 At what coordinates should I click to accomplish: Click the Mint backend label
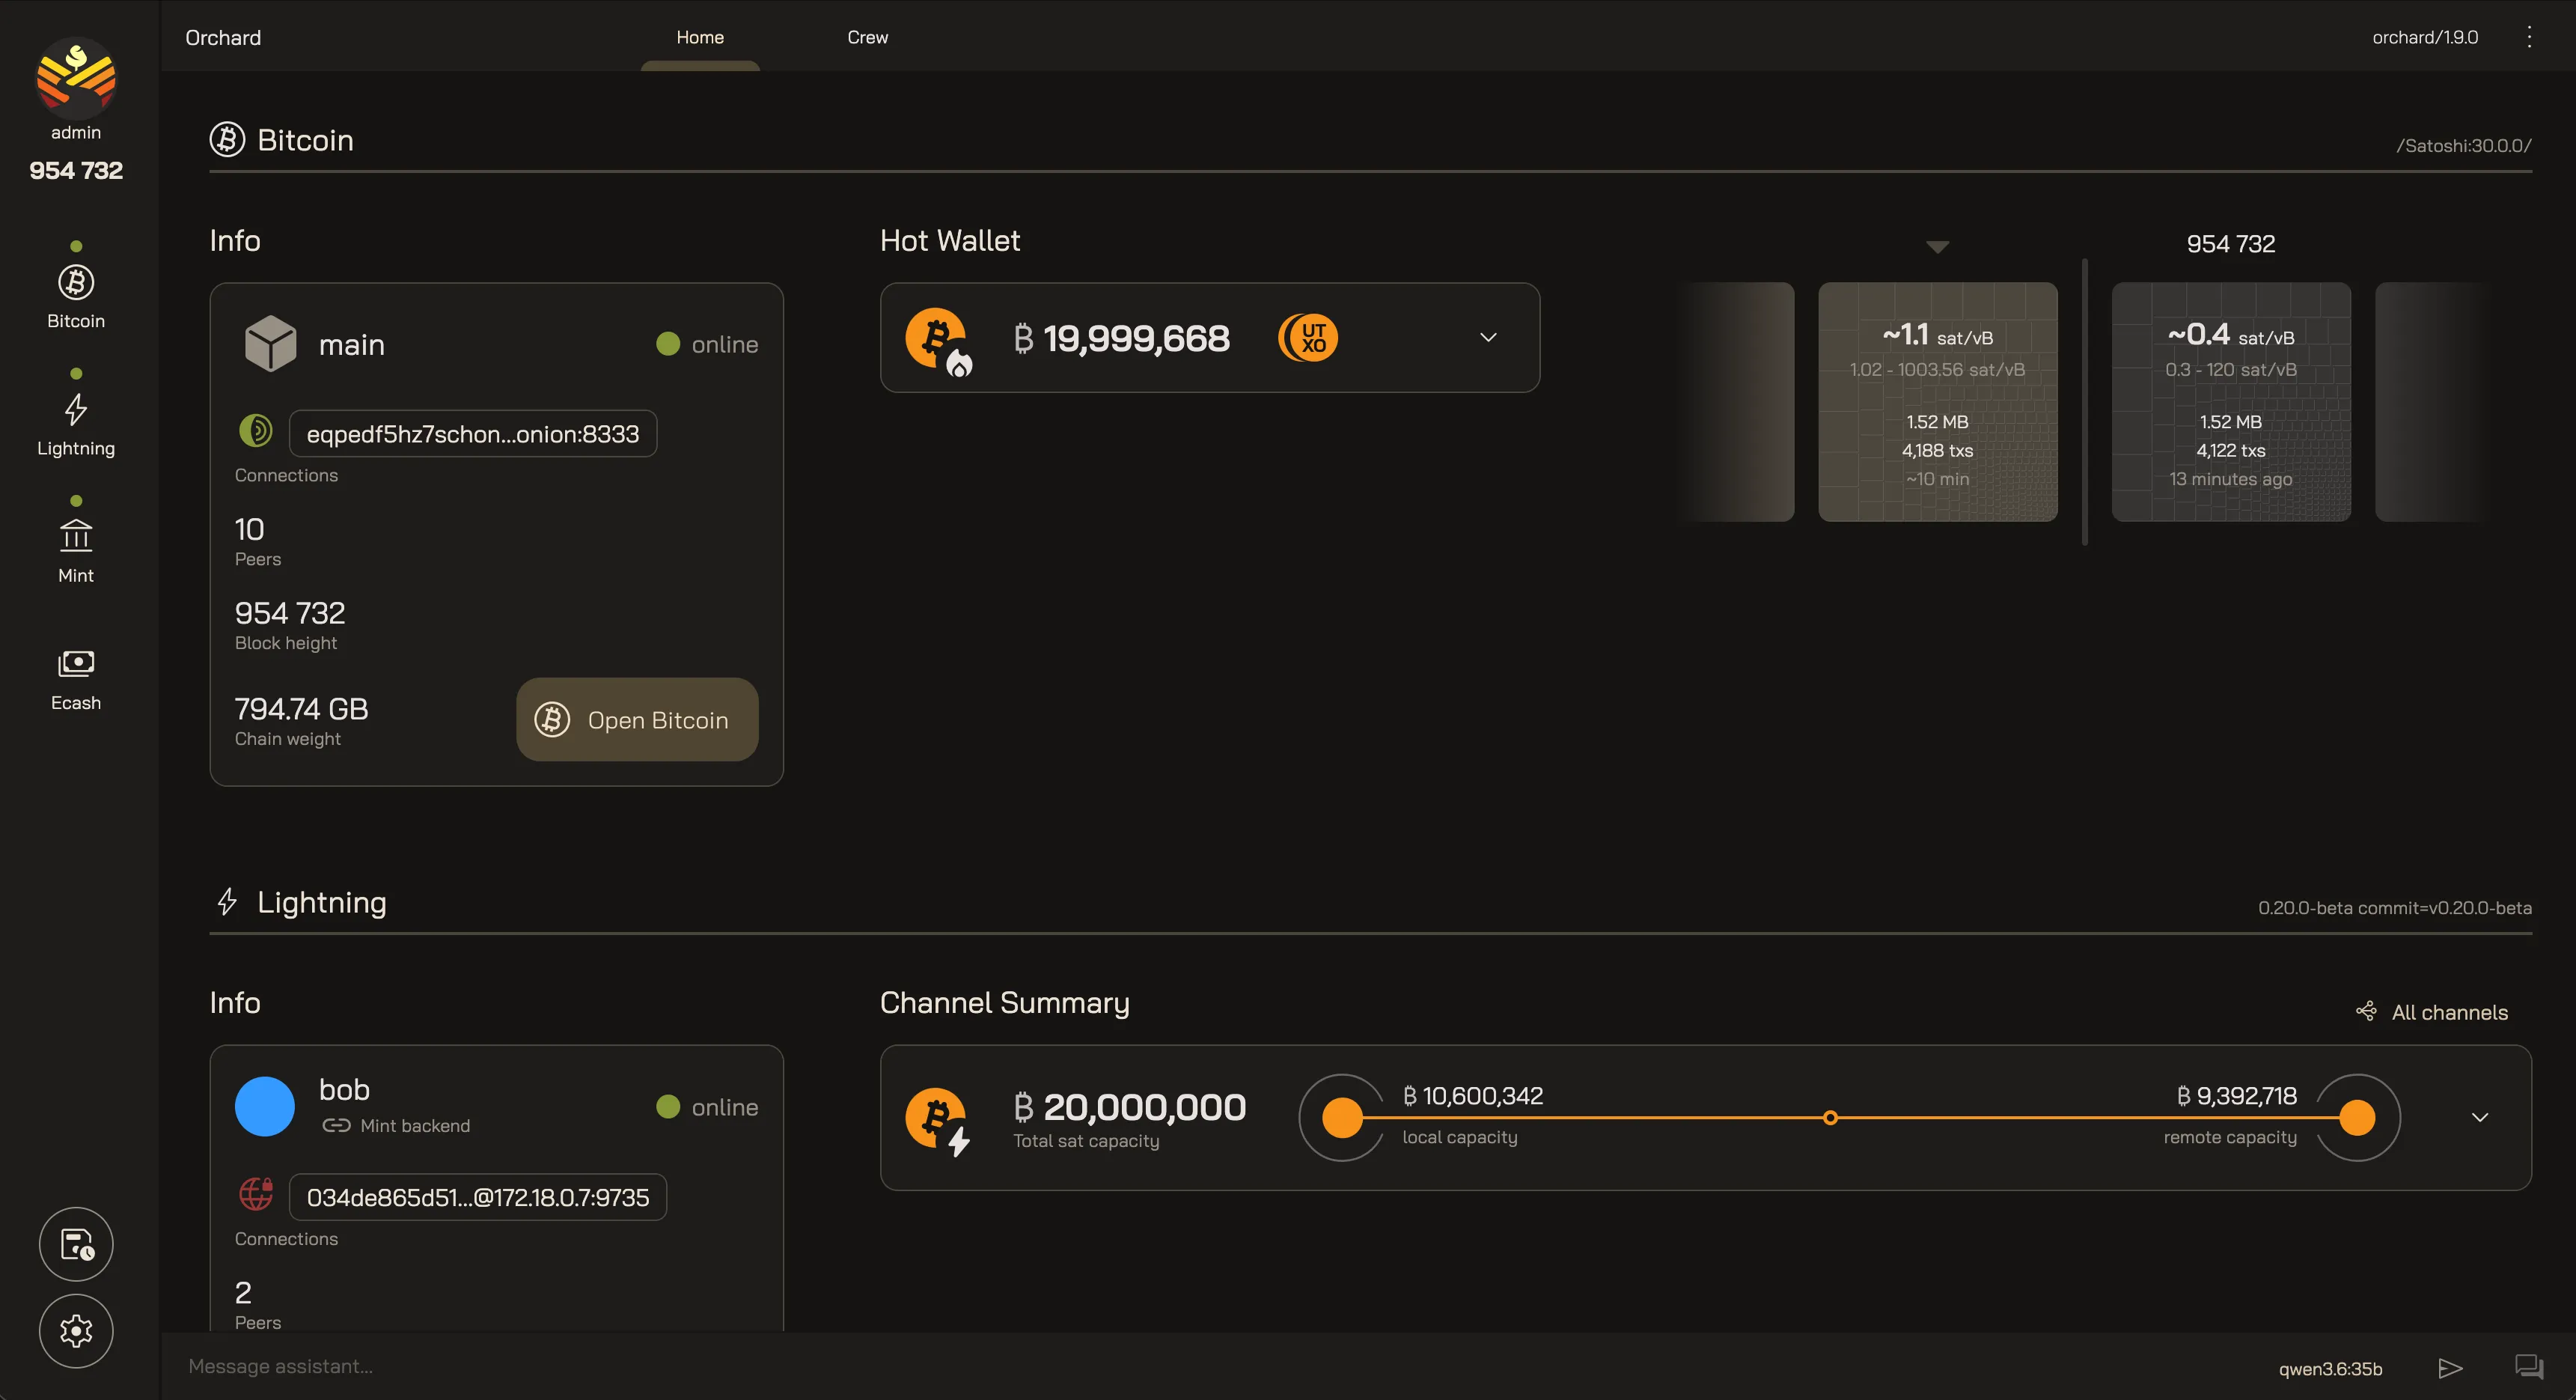click(x=415, y=1126)
